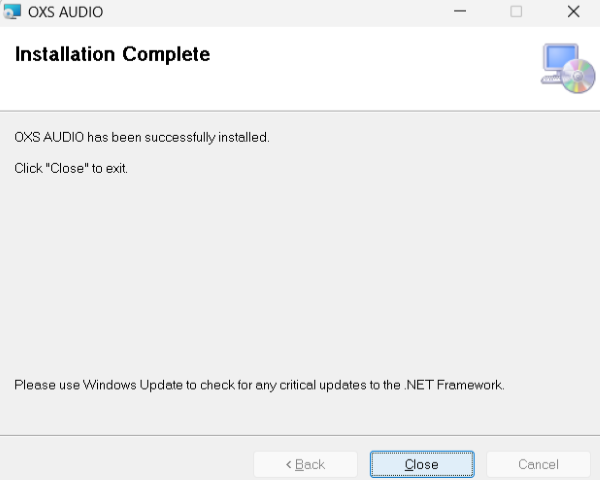This screenshot has width=600, height=480.
Task: Click the "successfully installed" message text
Action: [142, 137]
